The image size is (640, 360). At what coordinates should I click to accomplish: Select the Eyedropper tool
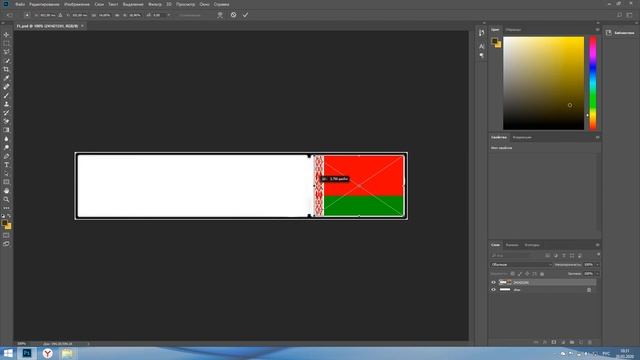[6, 78]
